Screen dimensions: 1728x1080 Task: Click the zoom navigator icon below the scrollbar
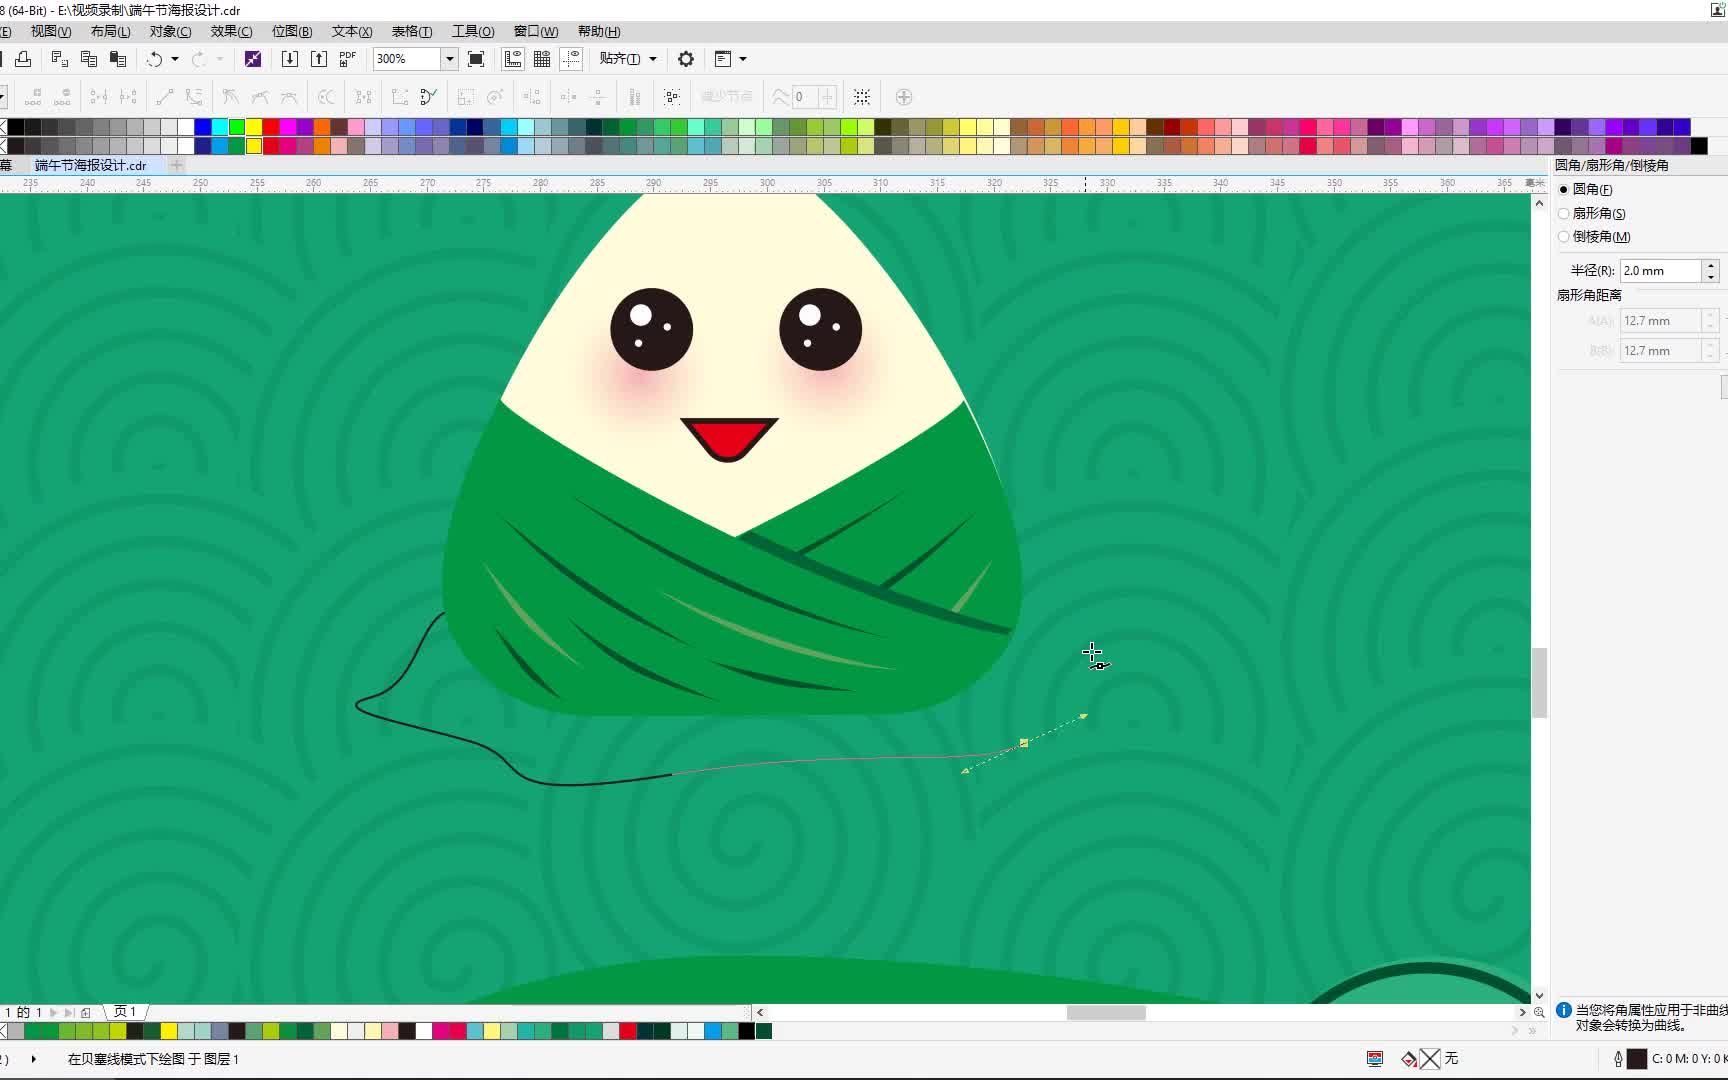1539,1012
